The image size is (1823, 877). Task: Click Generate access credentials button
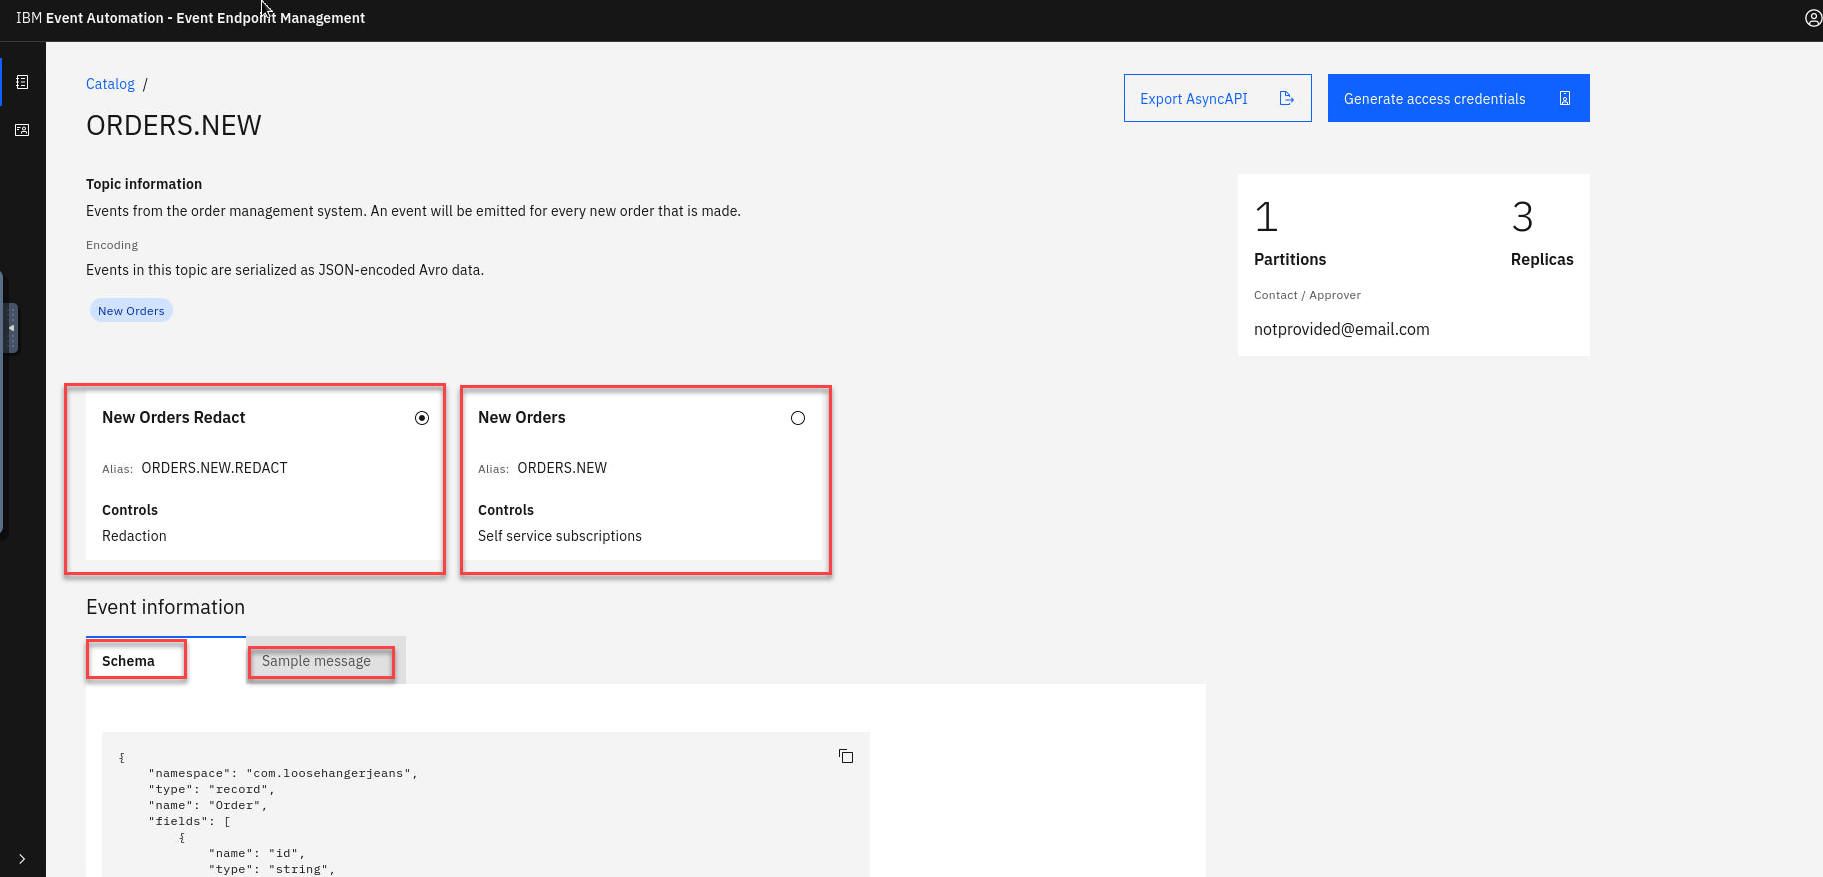(1457, 98)
